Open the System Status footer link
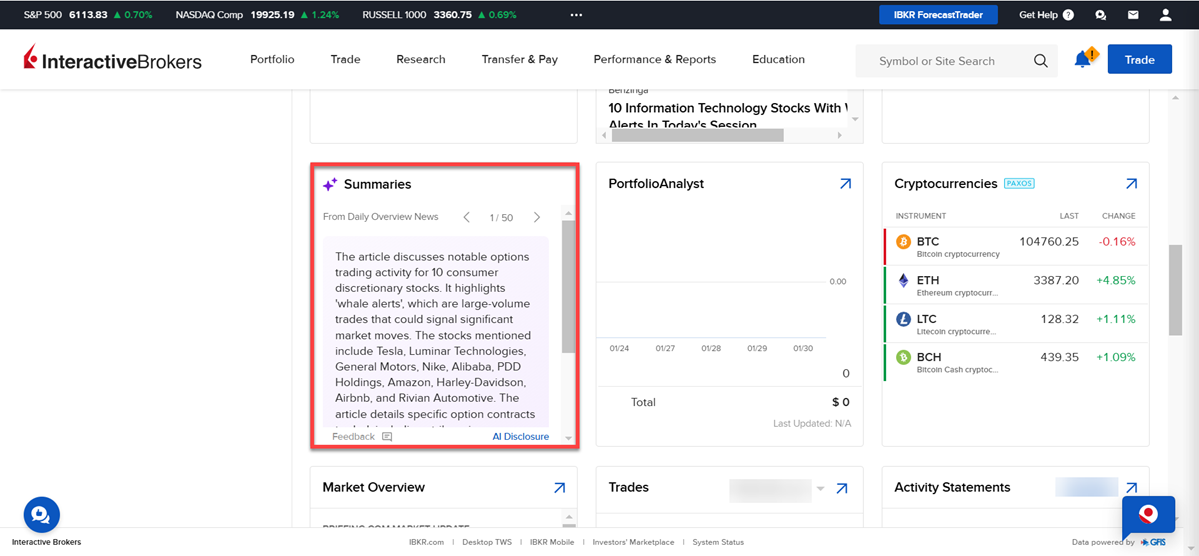Screen dimensions: 1199x556 coord(718,542)
